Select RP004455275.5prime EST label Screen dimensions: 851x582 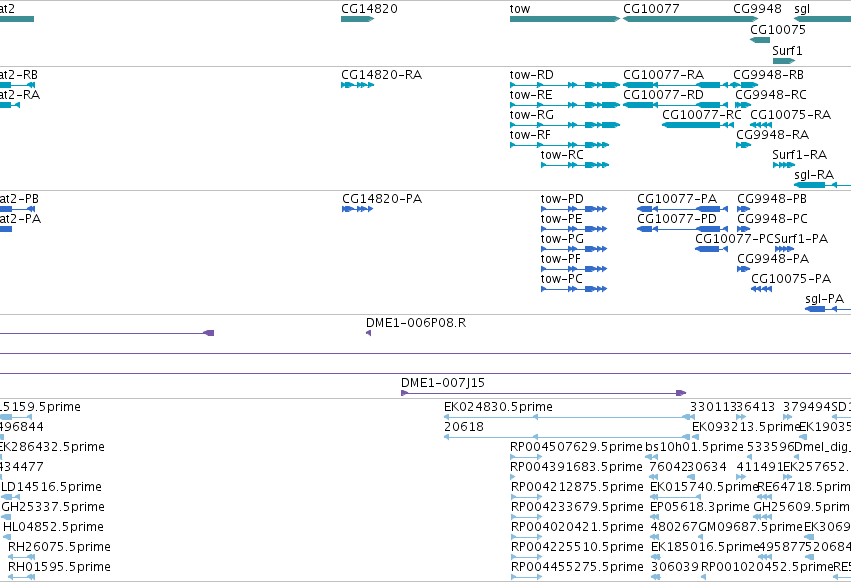(577, 568)
